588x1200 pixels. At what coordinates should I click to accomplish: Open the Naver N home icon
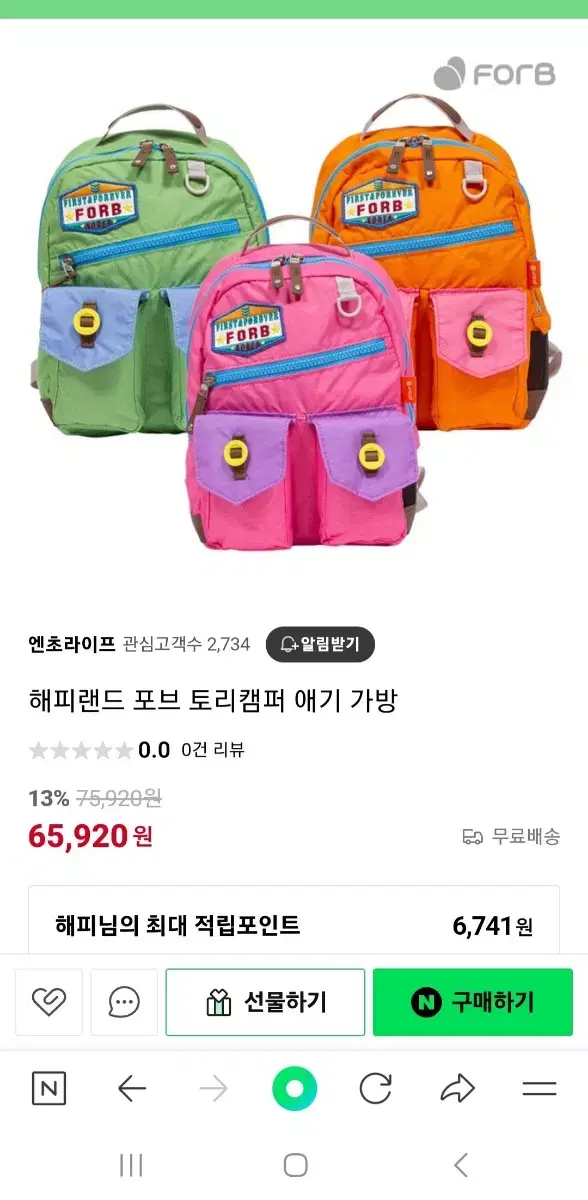[x=49, y=1089]
